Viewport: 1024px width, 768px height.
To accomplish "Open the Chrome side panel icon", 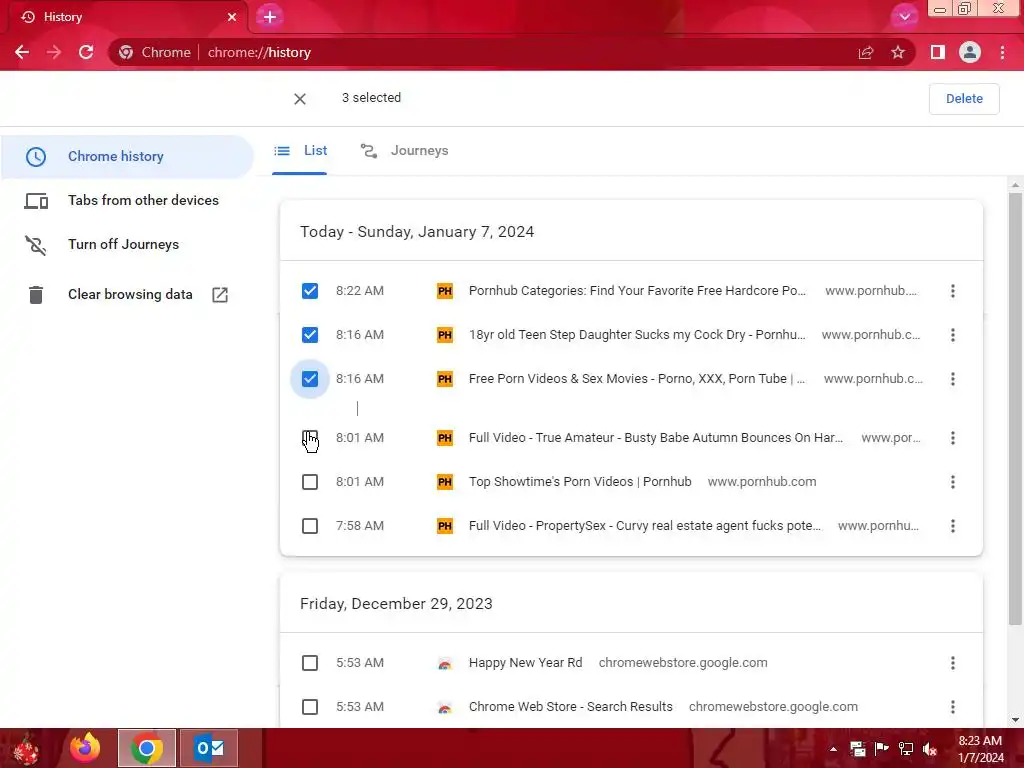I will coord(938,52).
